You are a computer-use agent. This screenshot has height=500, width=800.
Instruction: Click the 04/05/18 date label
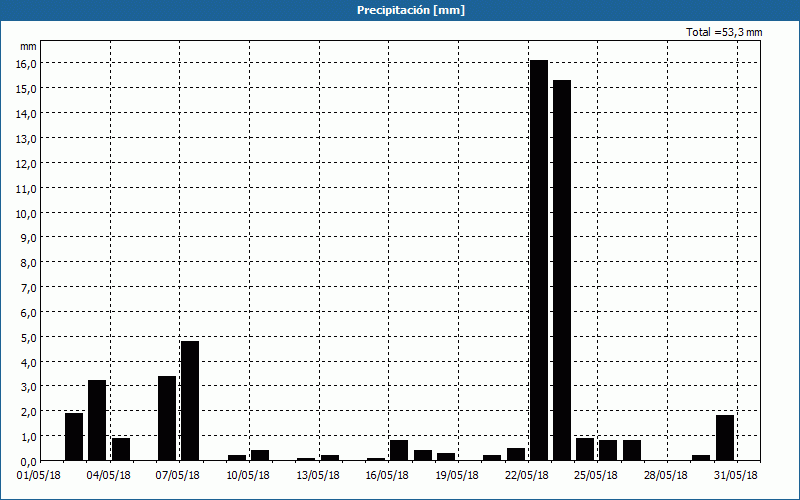109,476
